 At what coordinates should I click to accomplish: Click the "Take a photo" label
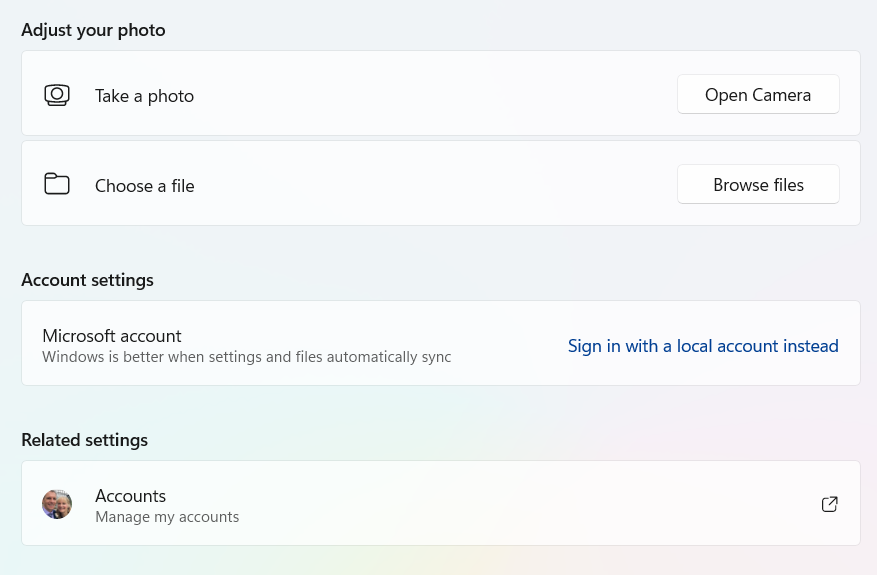144,96
